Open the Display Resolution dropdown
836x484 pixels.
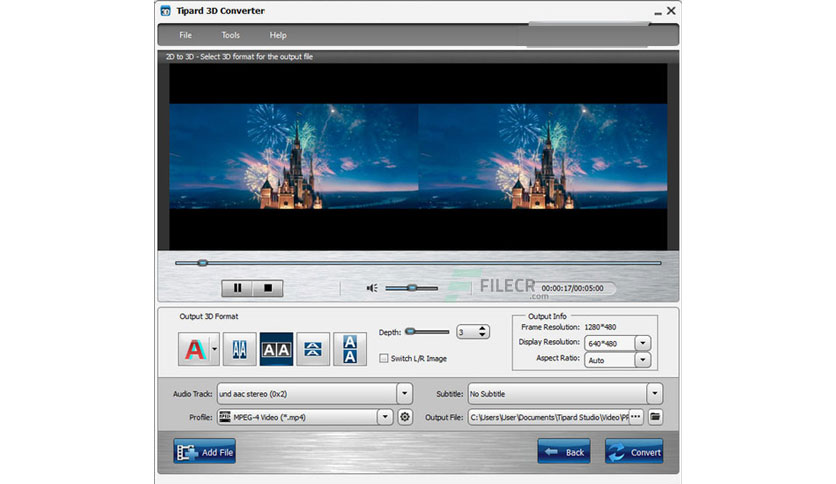point(642,343)
